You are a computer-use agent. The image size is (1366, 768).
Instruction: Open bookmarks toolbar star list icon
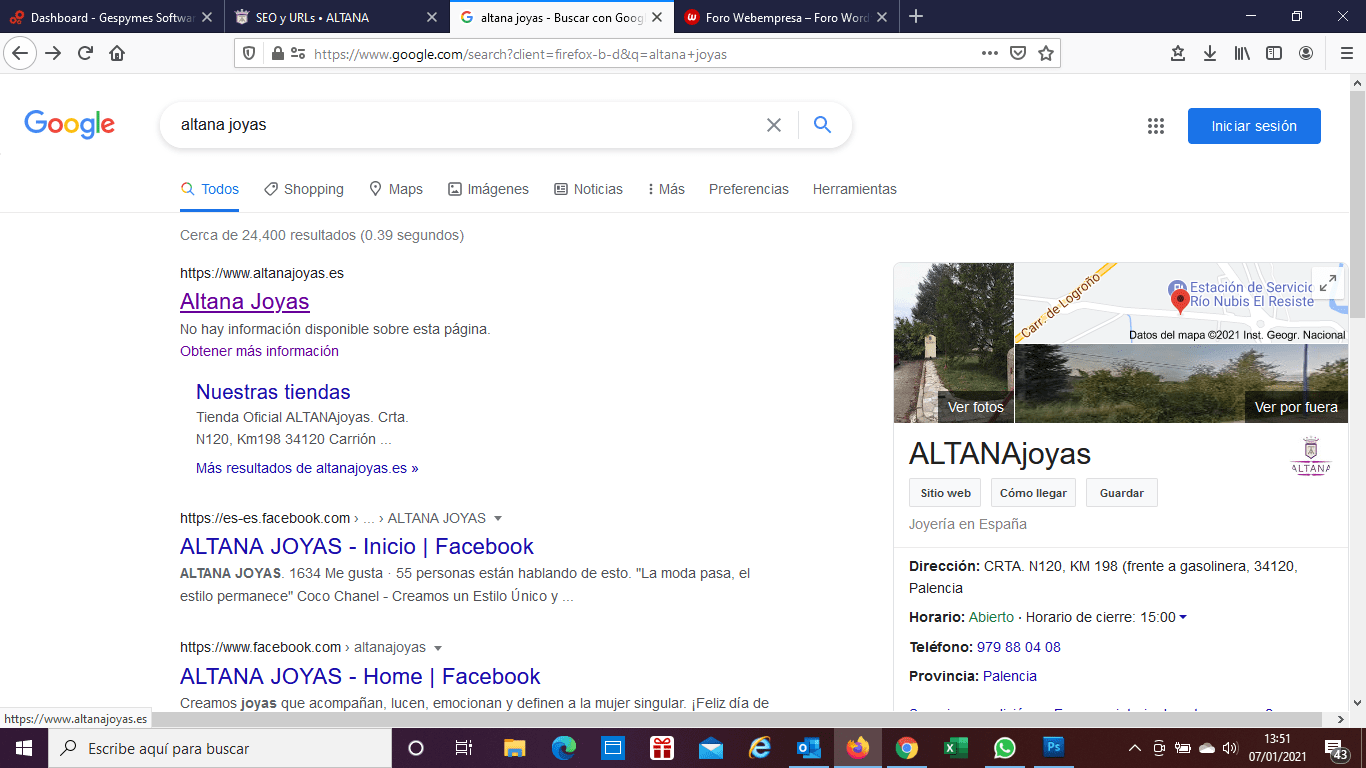tap(1178, 54)
